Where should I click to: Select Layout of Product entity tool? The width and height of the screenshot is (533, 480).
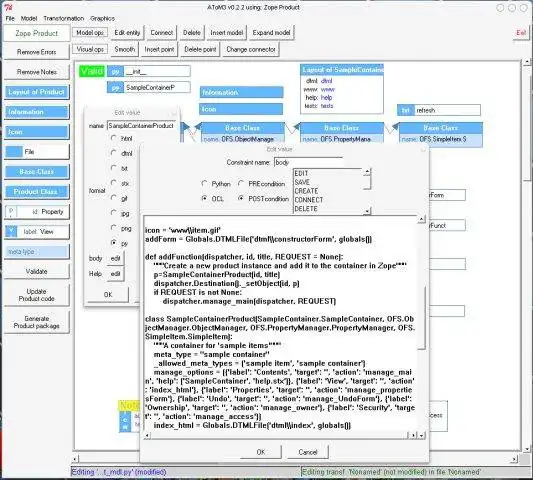[x=36, y=92]
